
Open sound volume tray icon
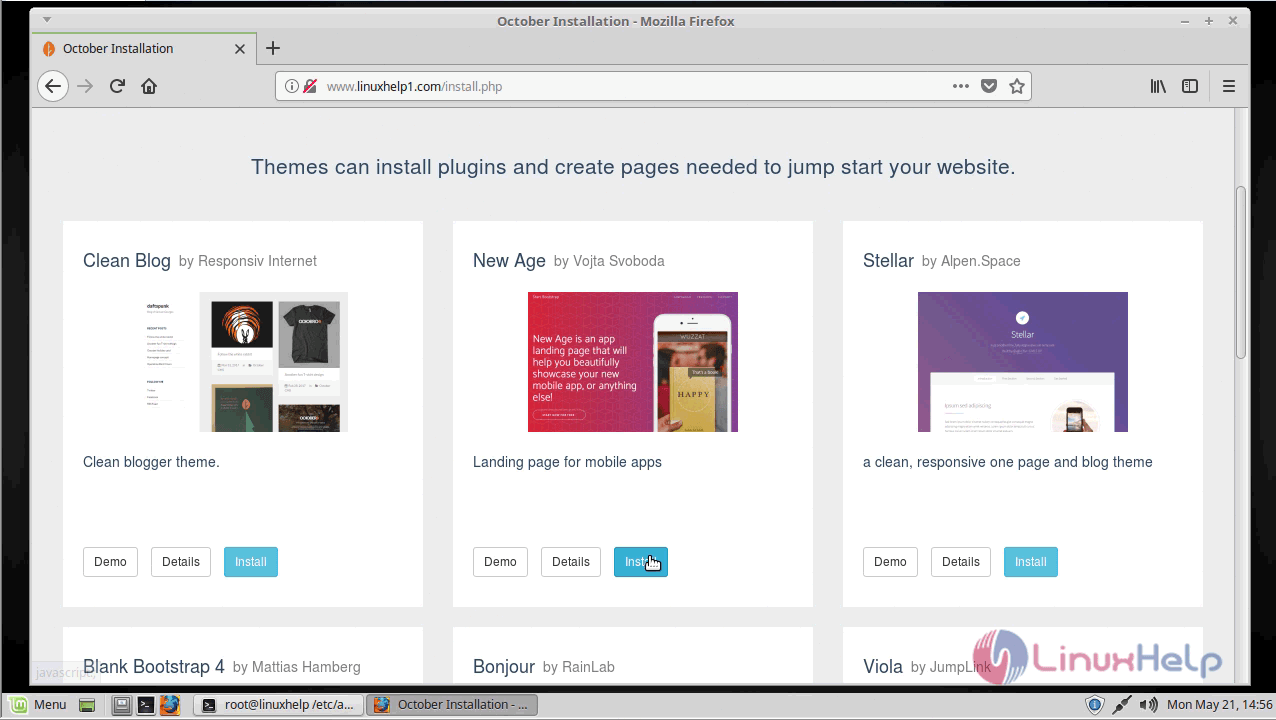tap(1149, 705)
